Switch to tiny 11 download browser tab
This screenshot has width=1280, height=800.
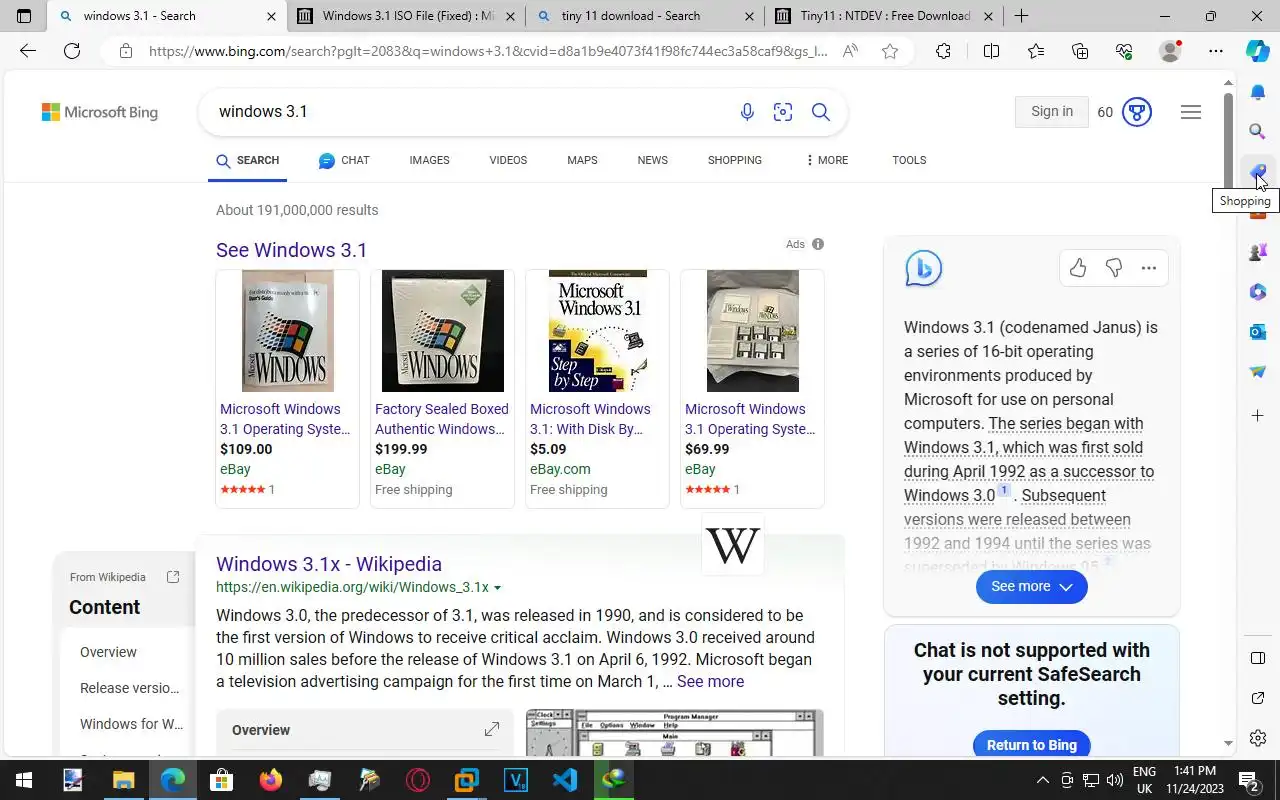click(x=645, y=16)
